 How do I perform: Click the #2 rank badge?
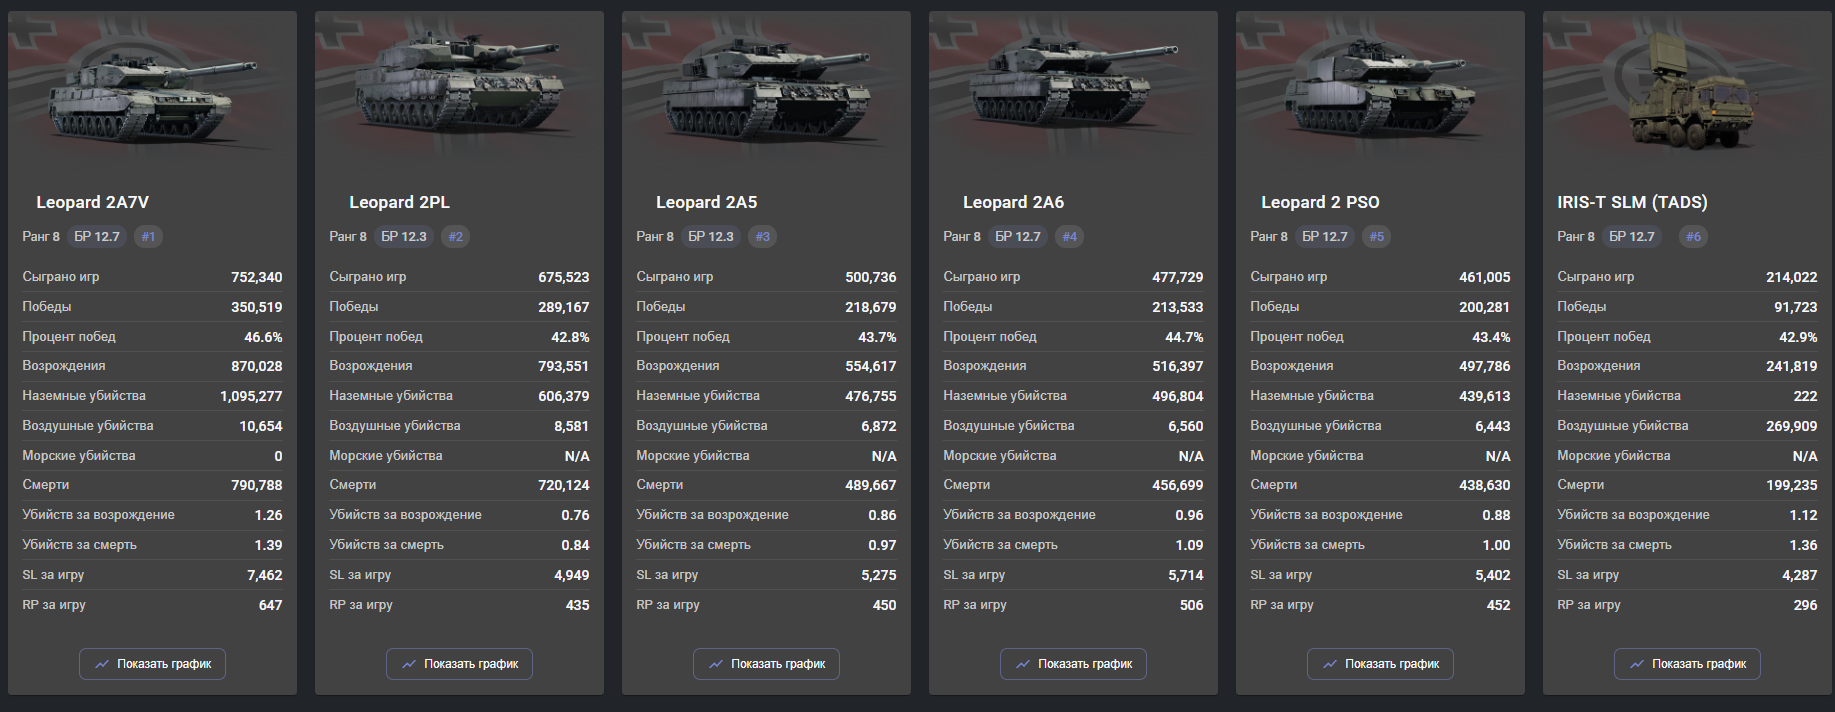[x=456, y=237]
